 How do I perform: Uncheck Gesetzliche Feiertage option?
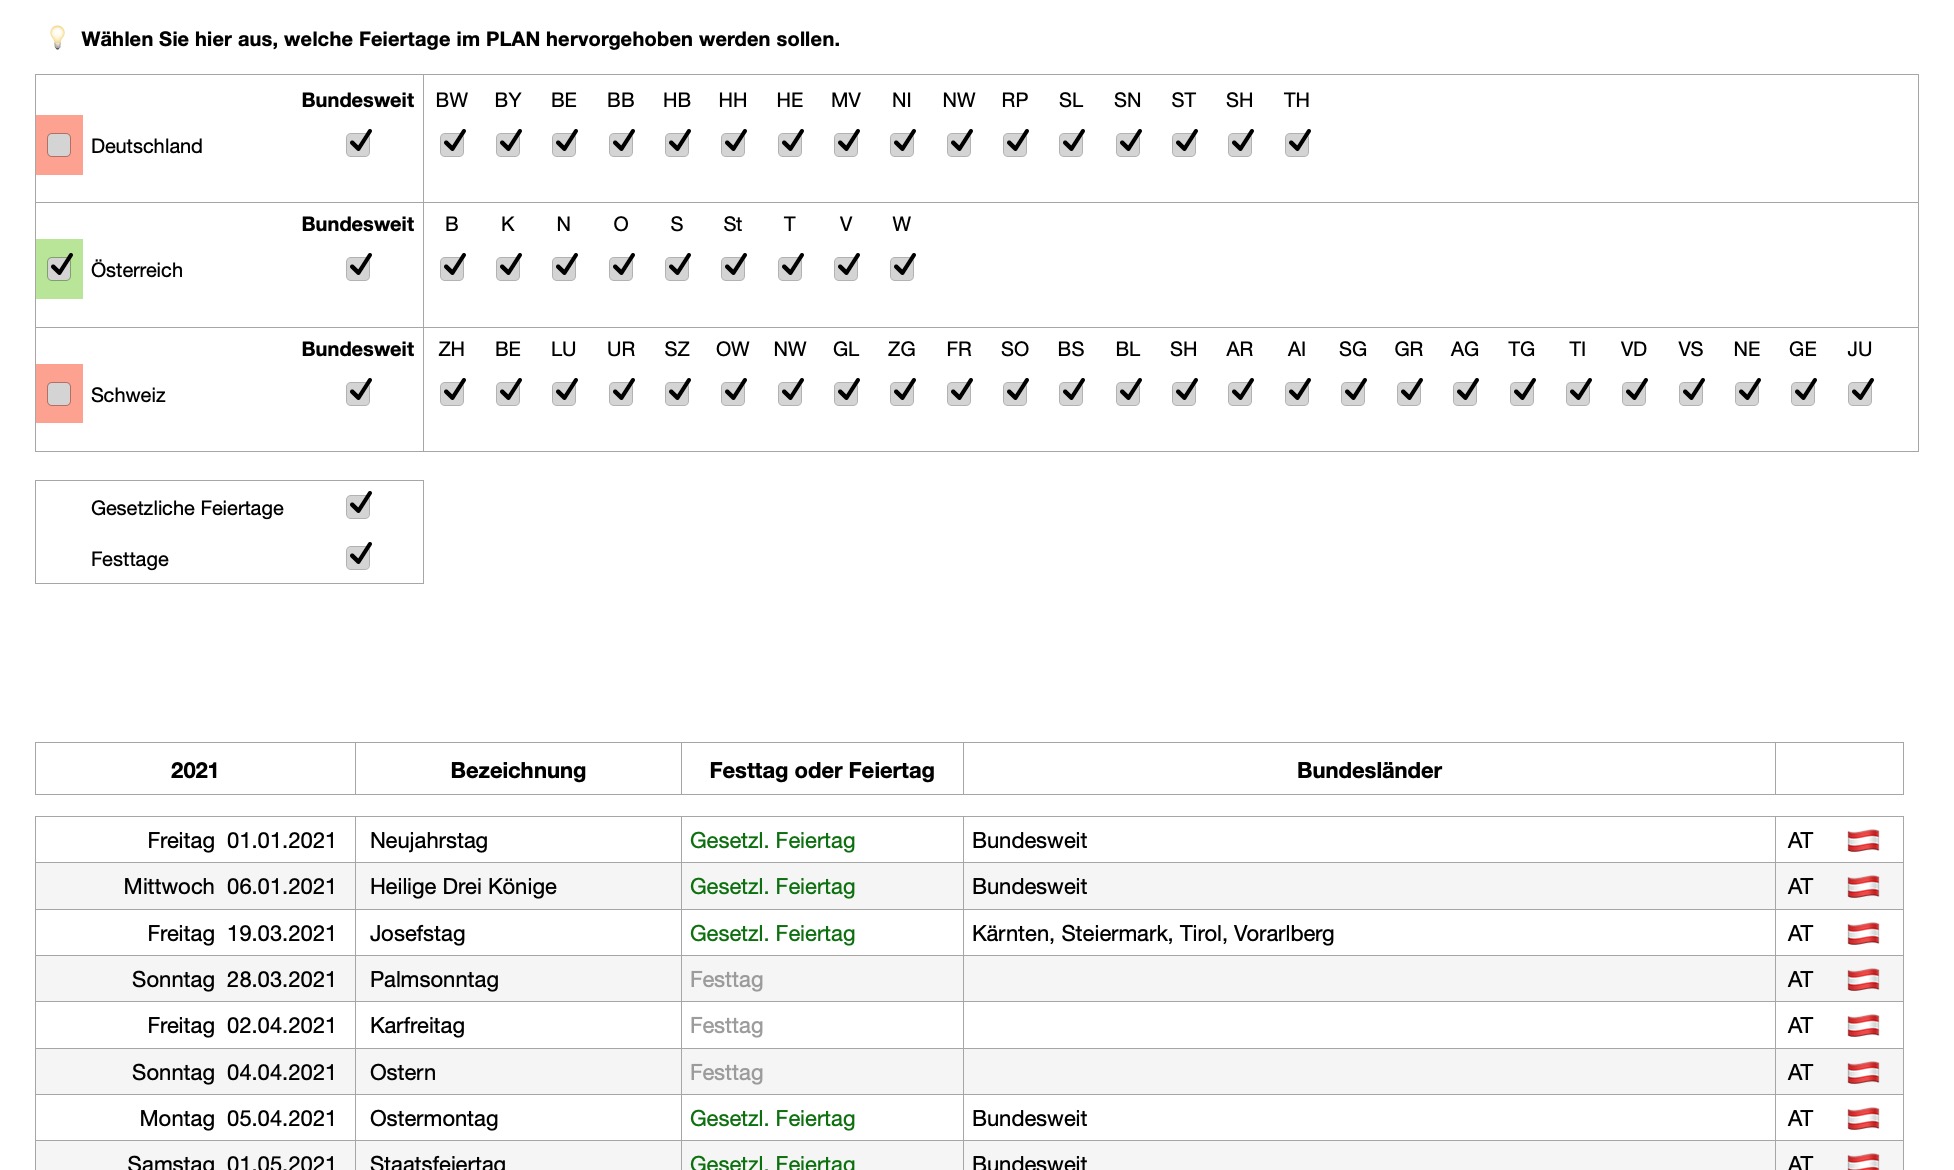(x=358, y=507)
